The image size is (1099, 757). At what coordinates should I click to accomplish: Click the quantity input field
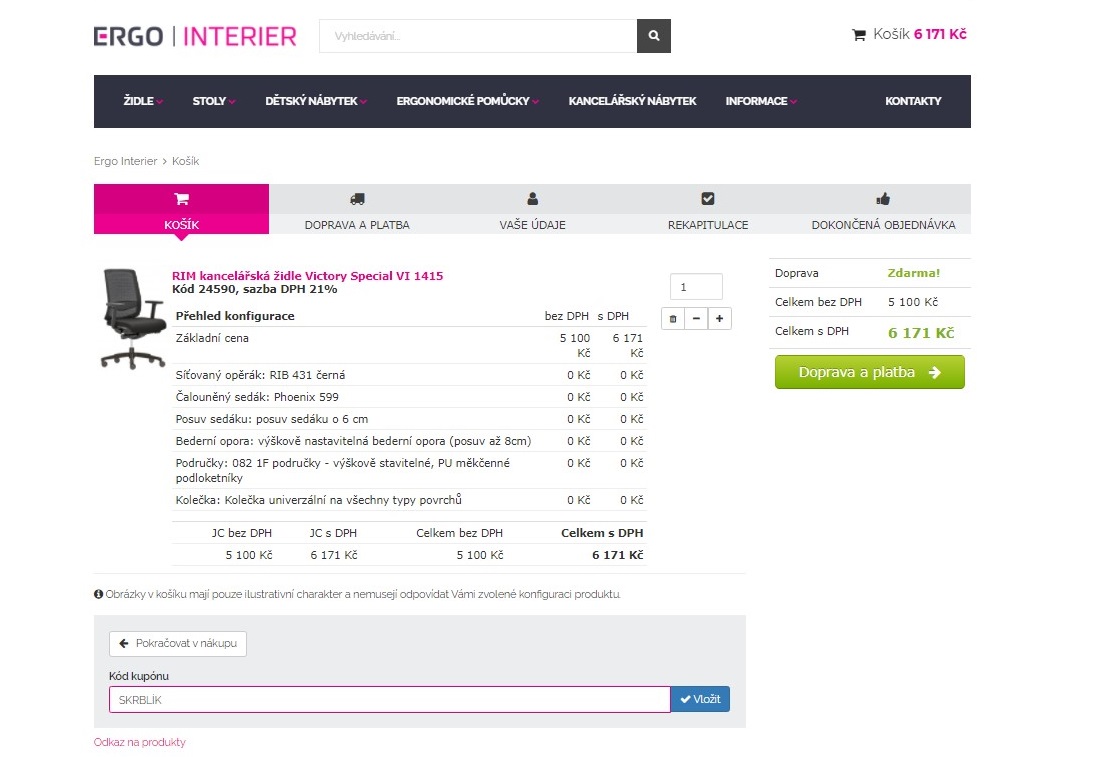click(696, 287)
